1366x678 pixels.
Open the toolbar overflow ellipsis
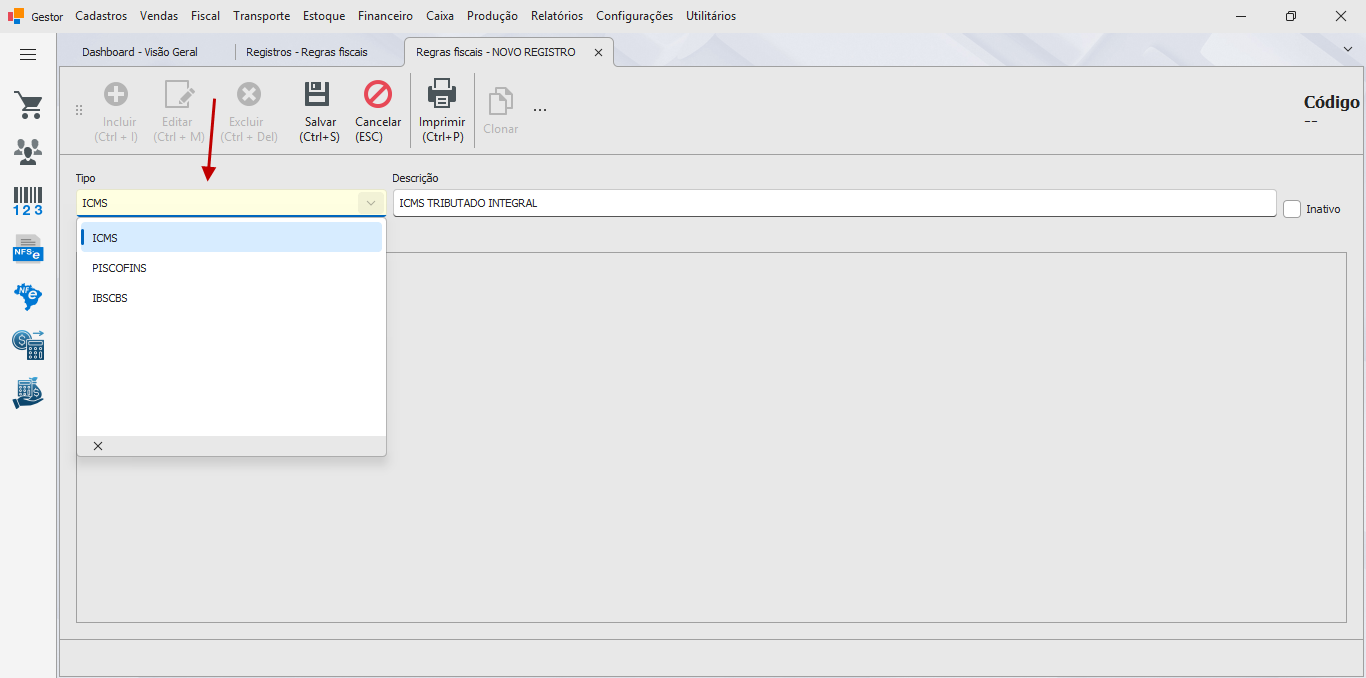pos(540,109)
